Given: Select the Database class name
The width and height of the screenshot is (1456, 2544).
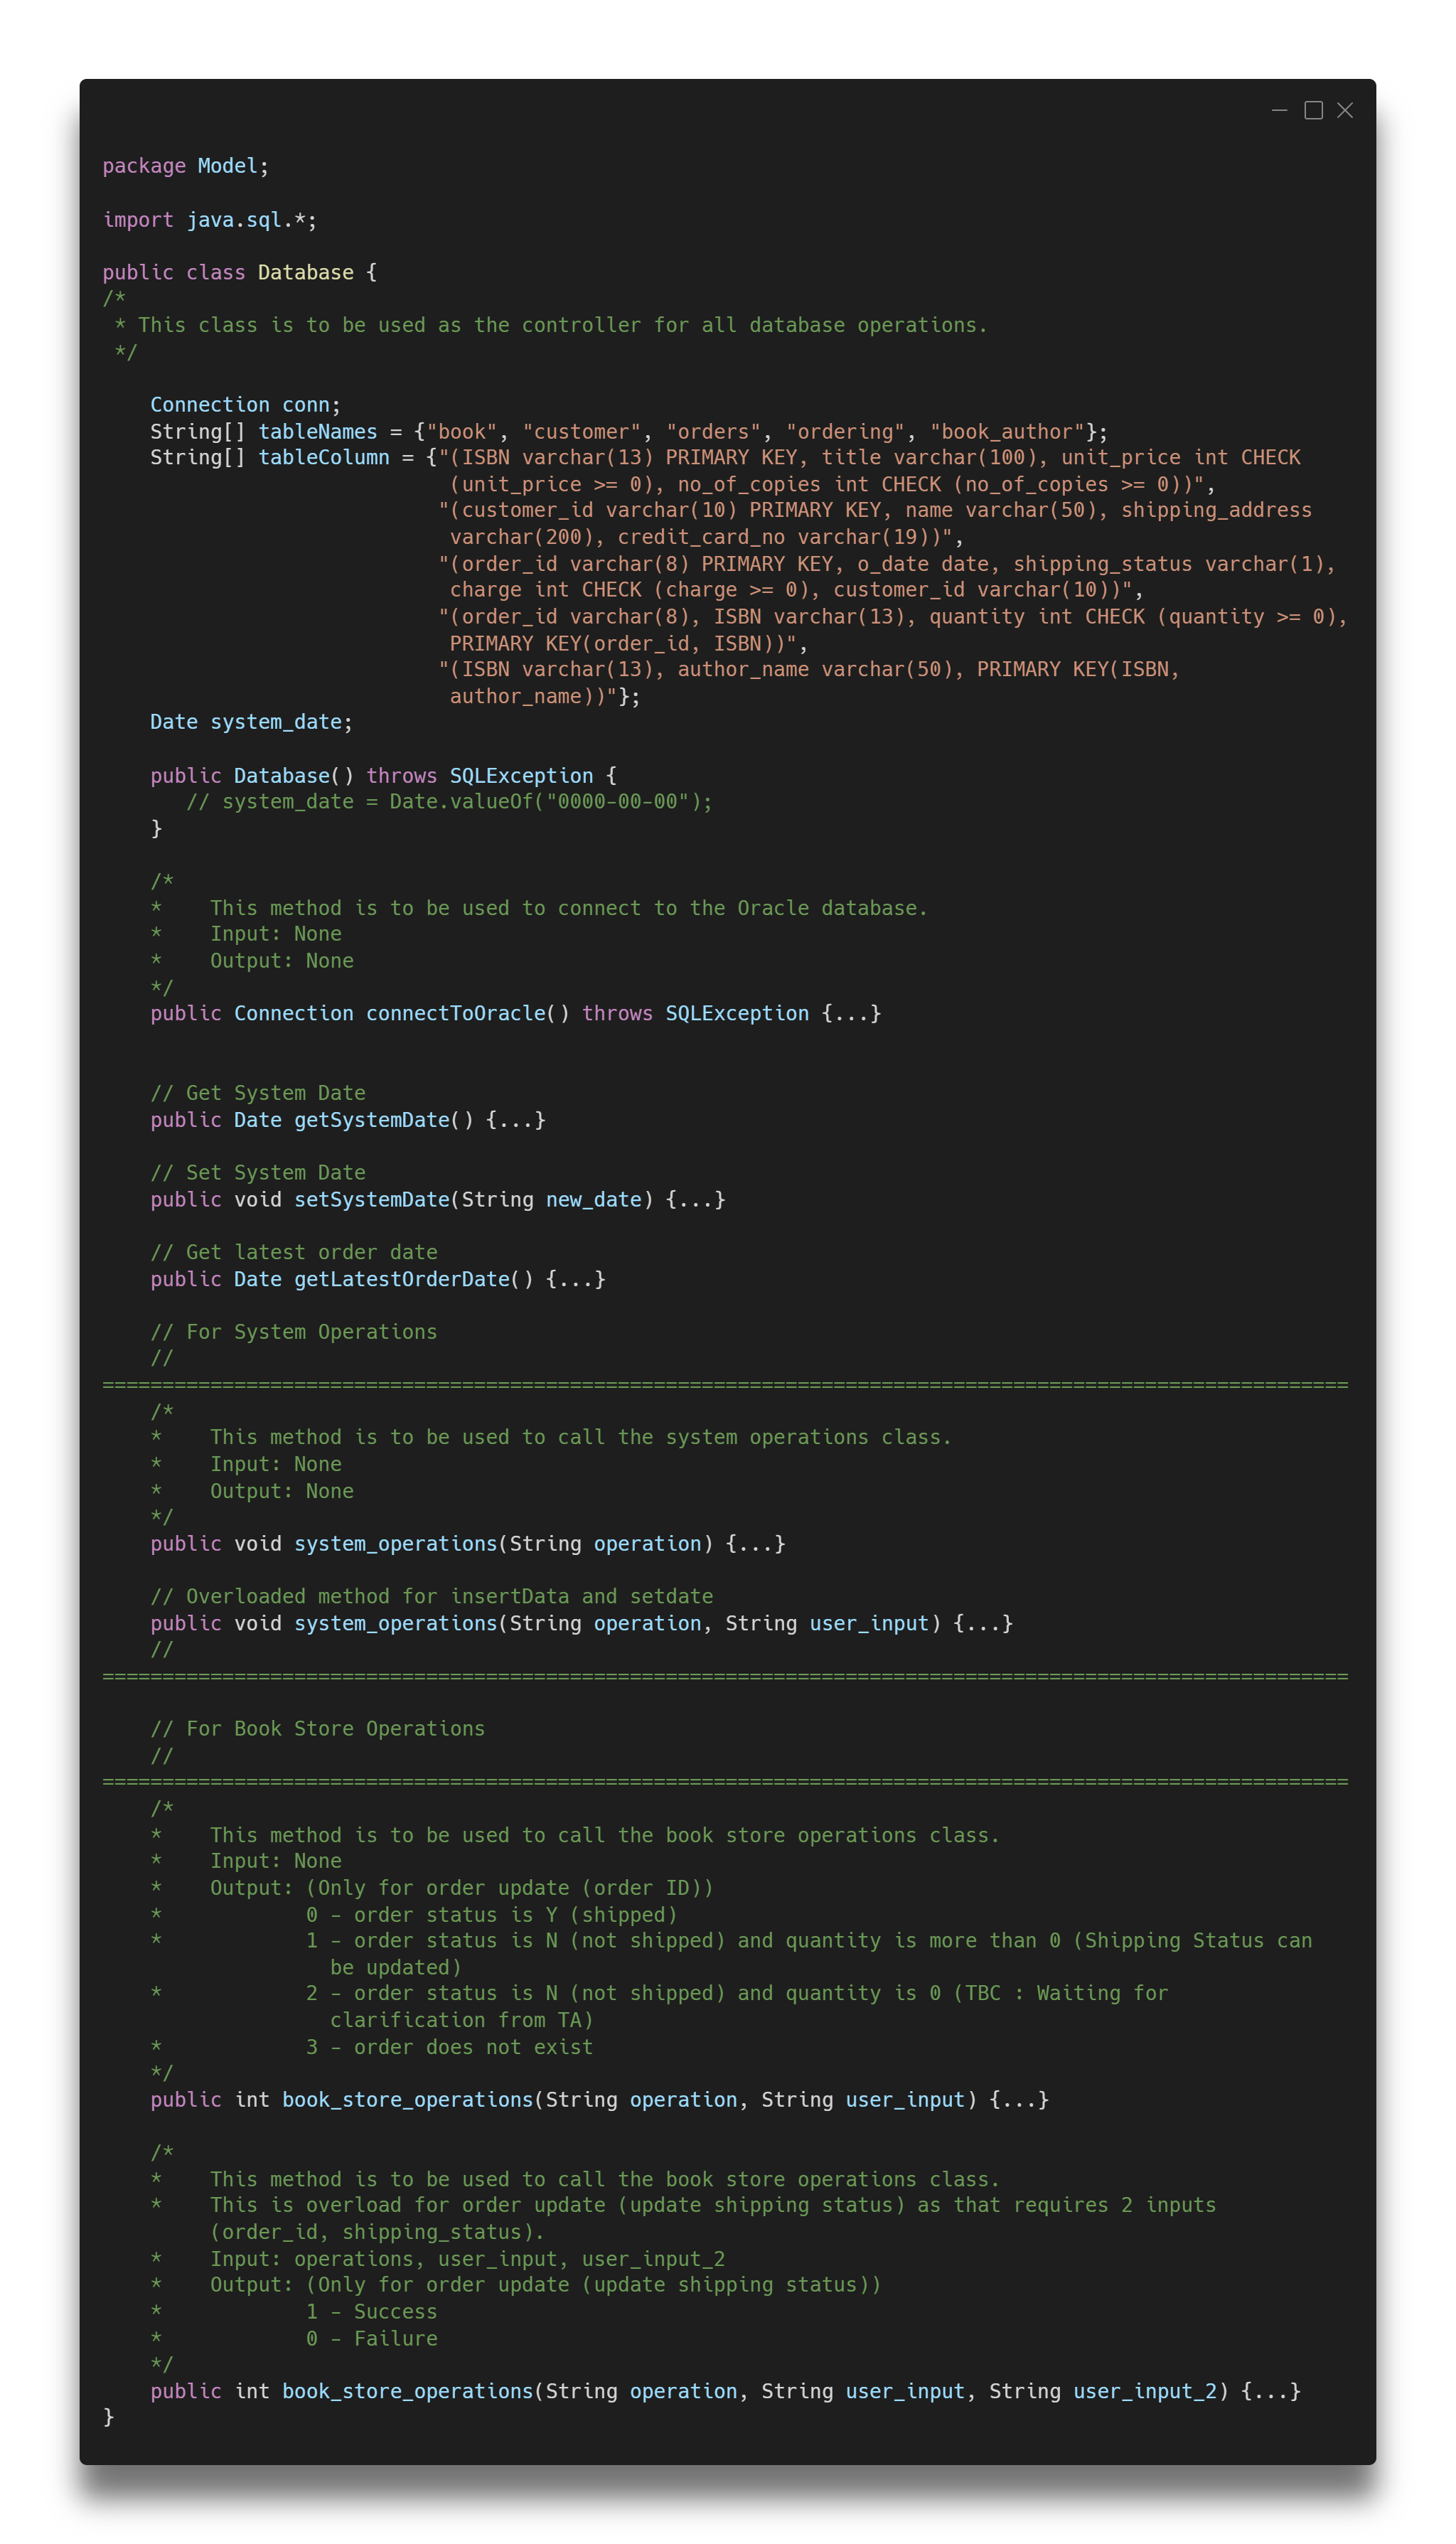Looking at the screenshot, I should 305,271.
